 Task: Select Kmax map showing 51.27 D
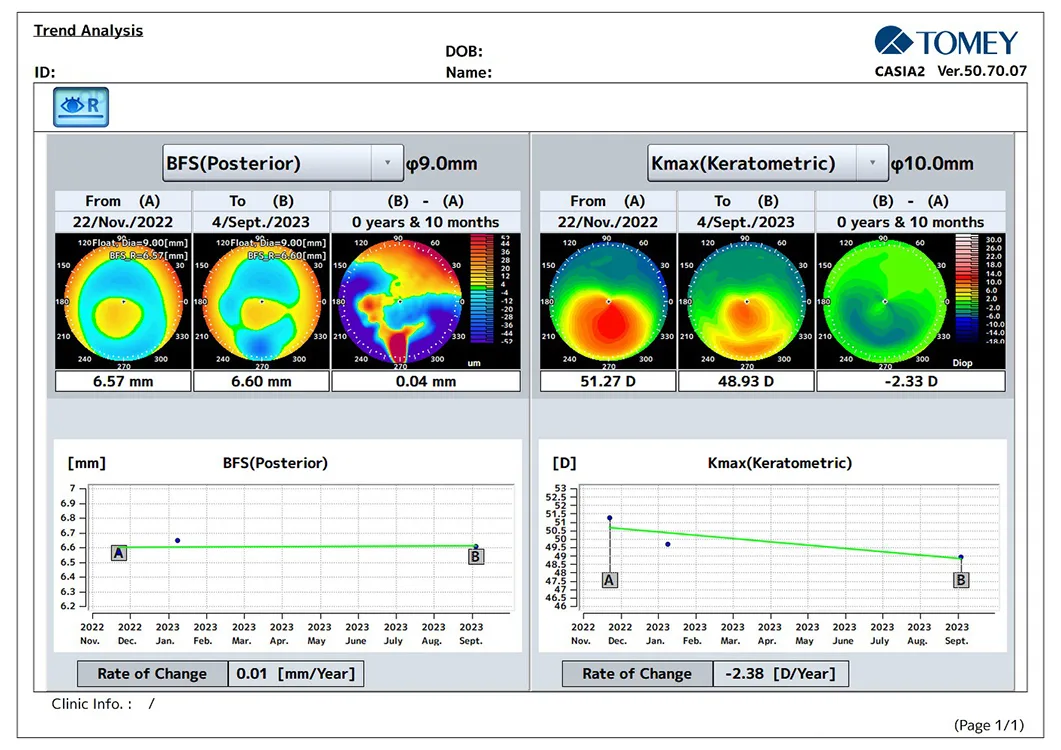click(x=608, y=301)
